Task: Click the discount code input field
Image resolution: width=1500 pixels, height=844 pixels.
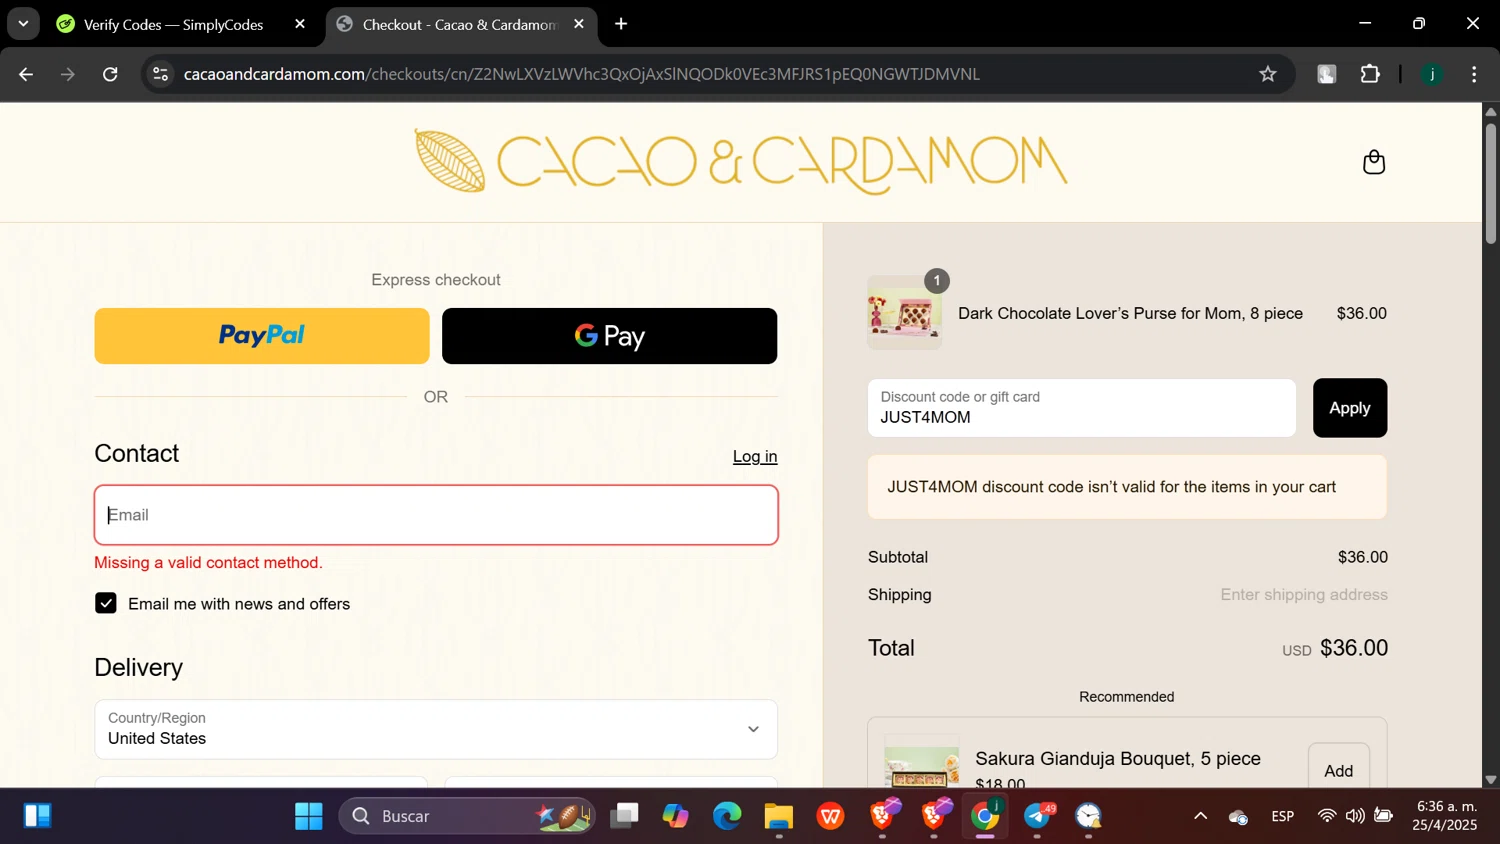Action: pos(1082,408)
